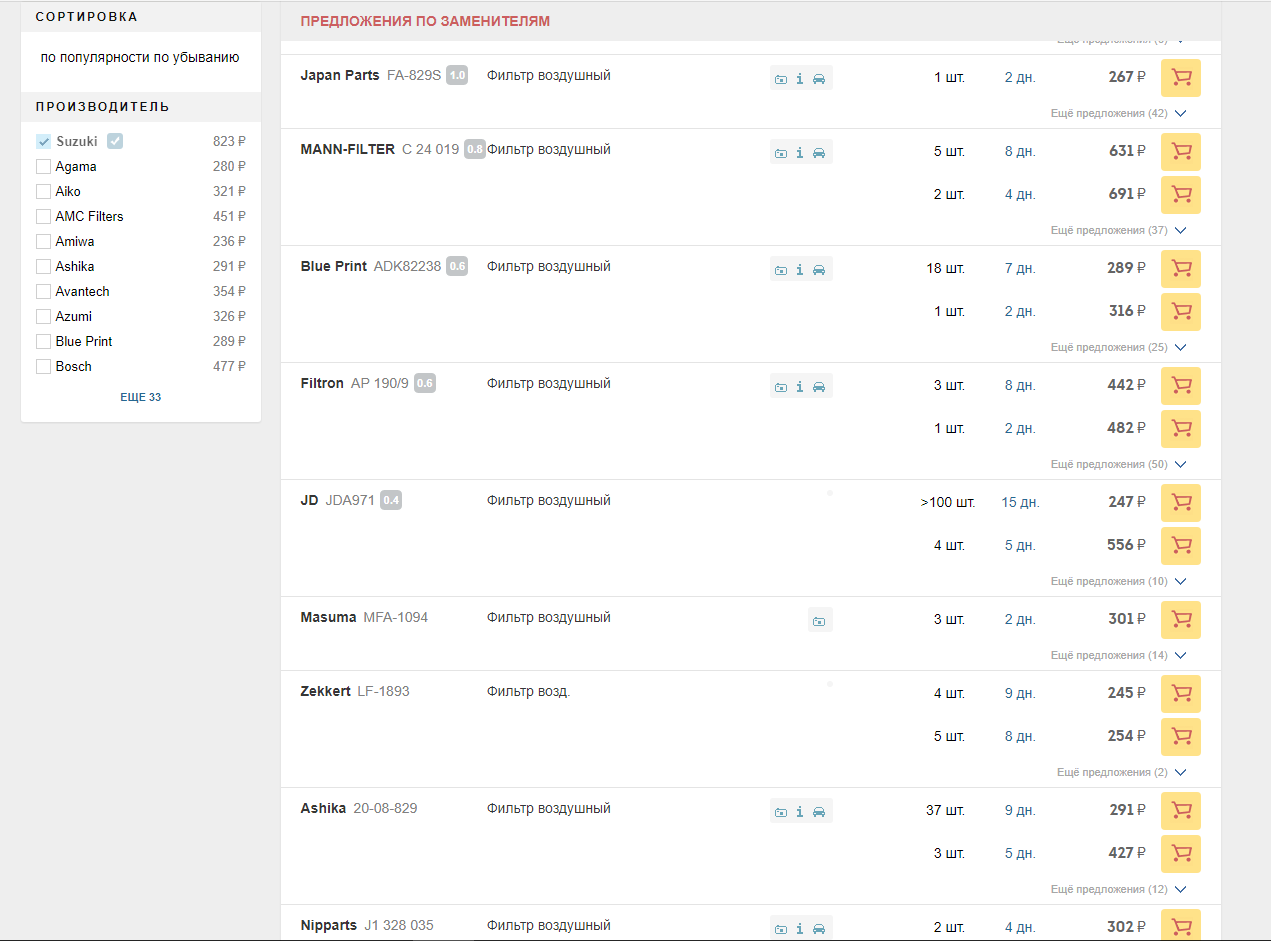This screenshot has height=941, width=1271.
Task: Open photo icon for Blue Print ADK82238
Action: pyautogui.click(x=781, y=270)
